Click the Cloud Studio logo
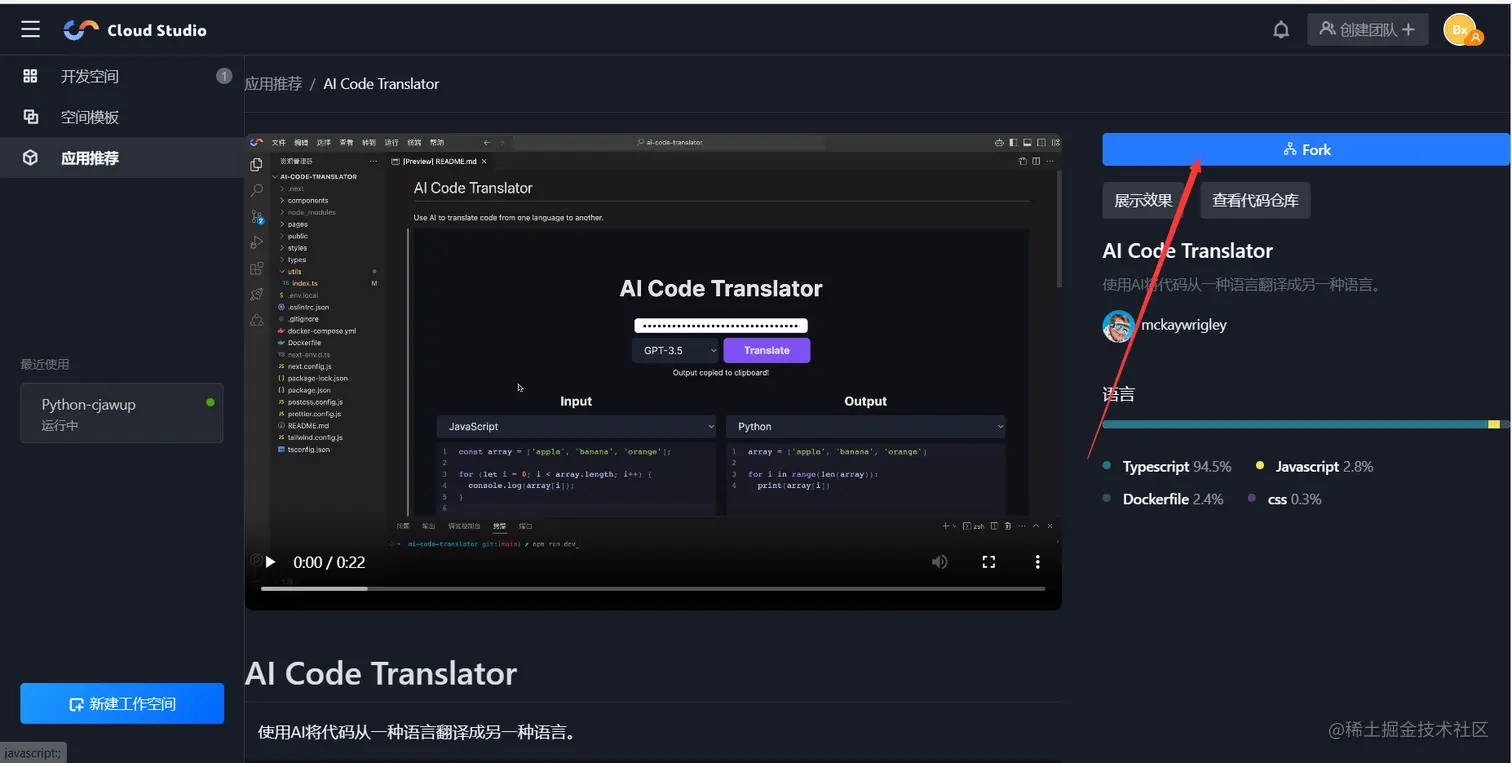1512x763 pixels. (135, 30)
